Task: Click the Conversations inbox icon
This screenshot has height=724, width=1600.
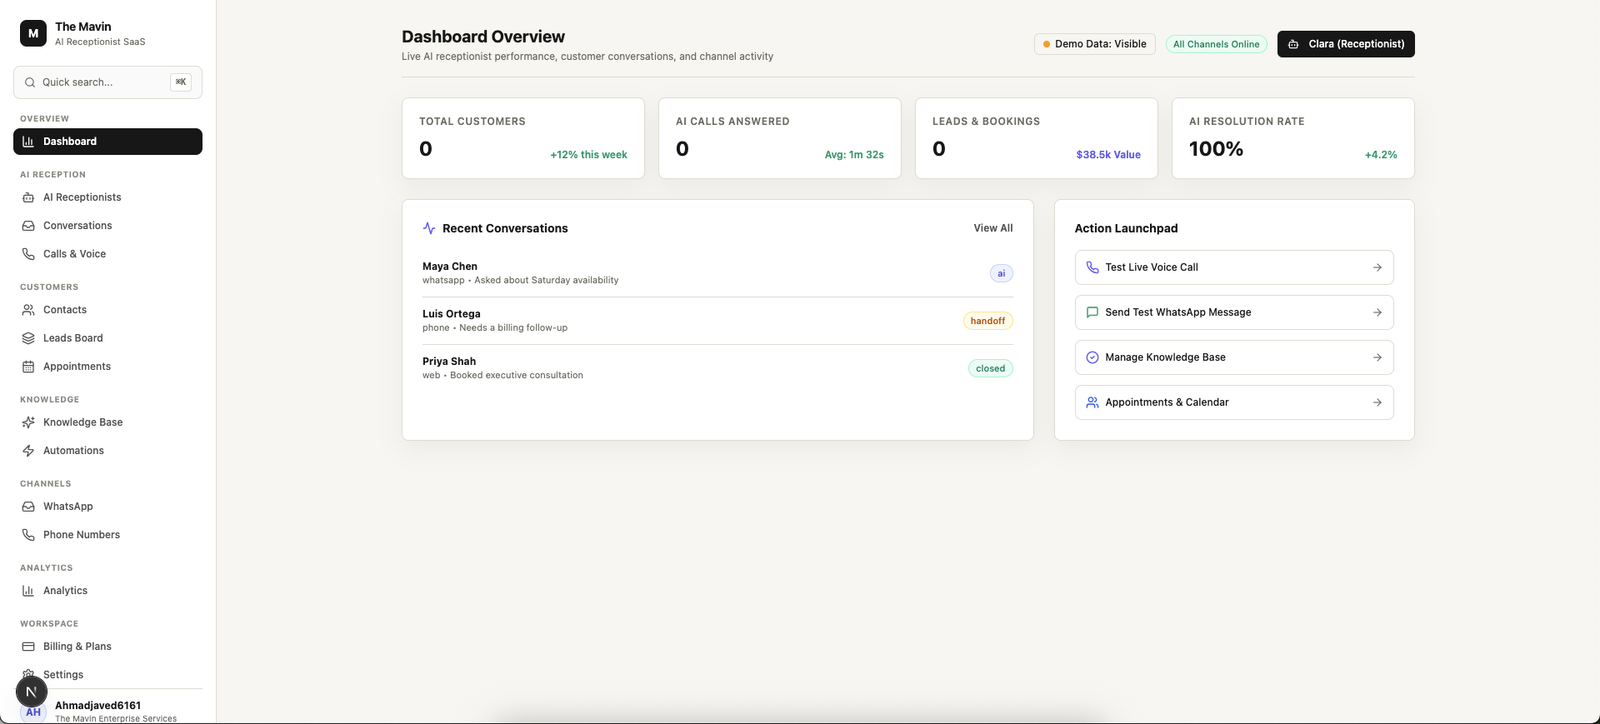Action: coord(28,226)
